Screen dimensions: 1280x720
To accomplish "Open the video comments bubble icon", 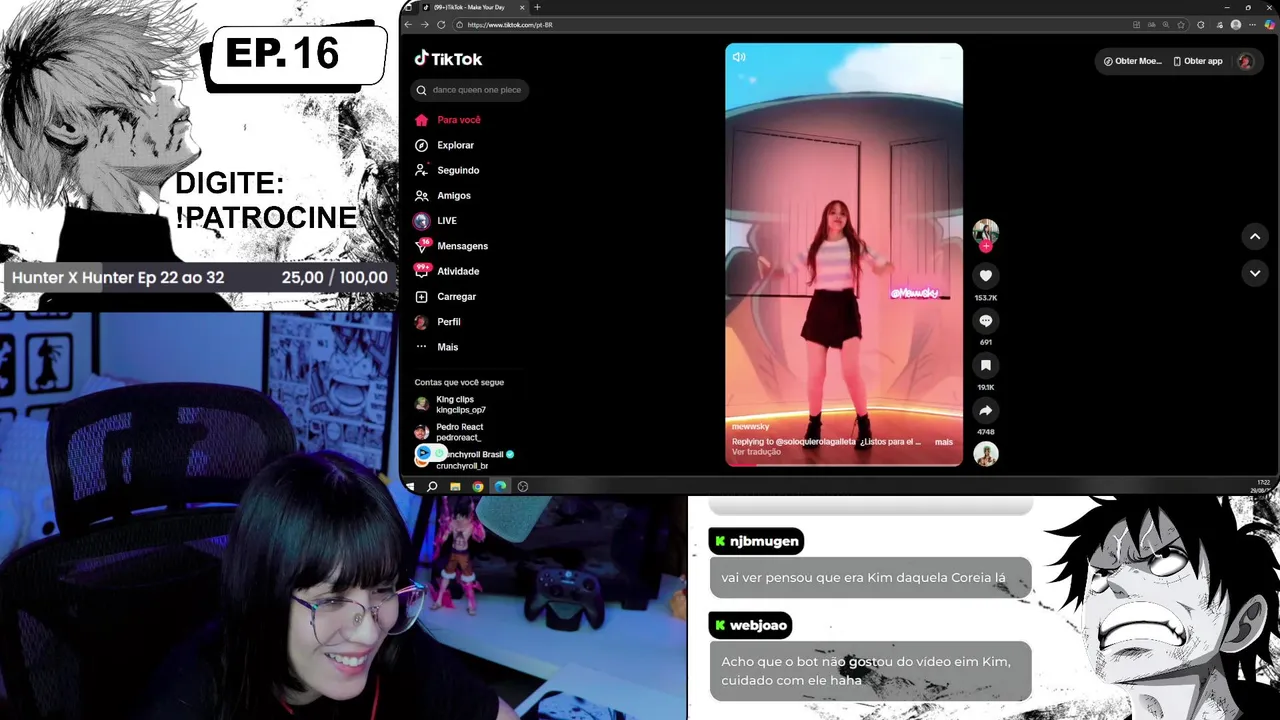I will click(985, 321).
